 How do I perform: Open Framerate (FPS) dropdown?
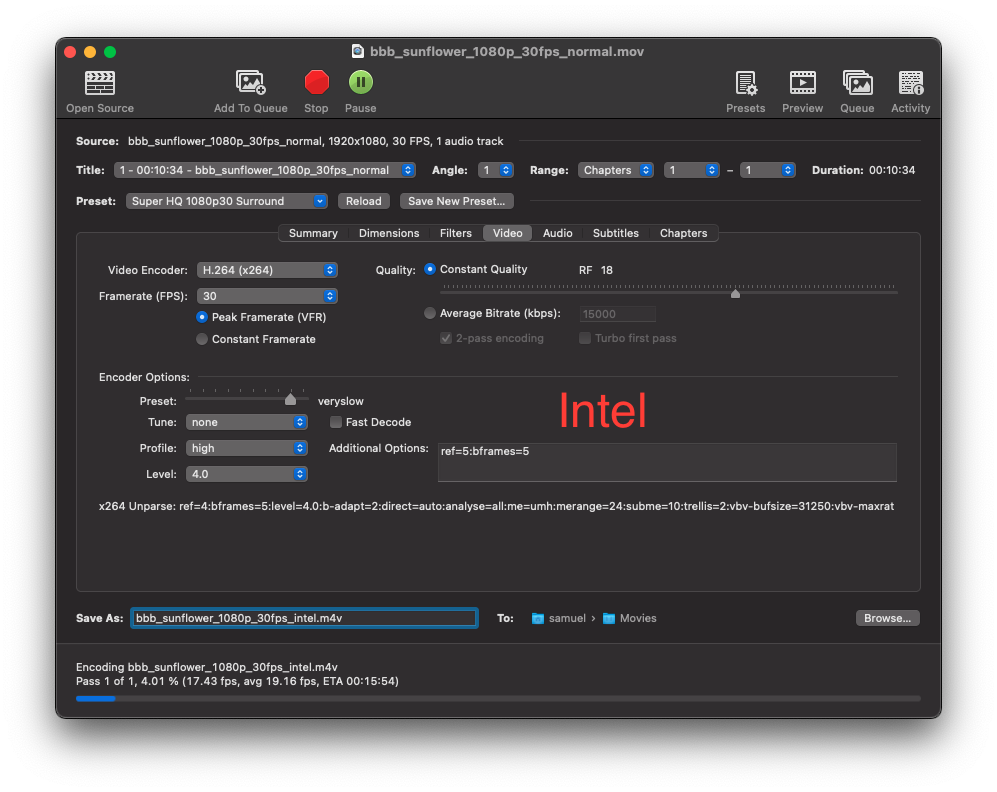267,296
